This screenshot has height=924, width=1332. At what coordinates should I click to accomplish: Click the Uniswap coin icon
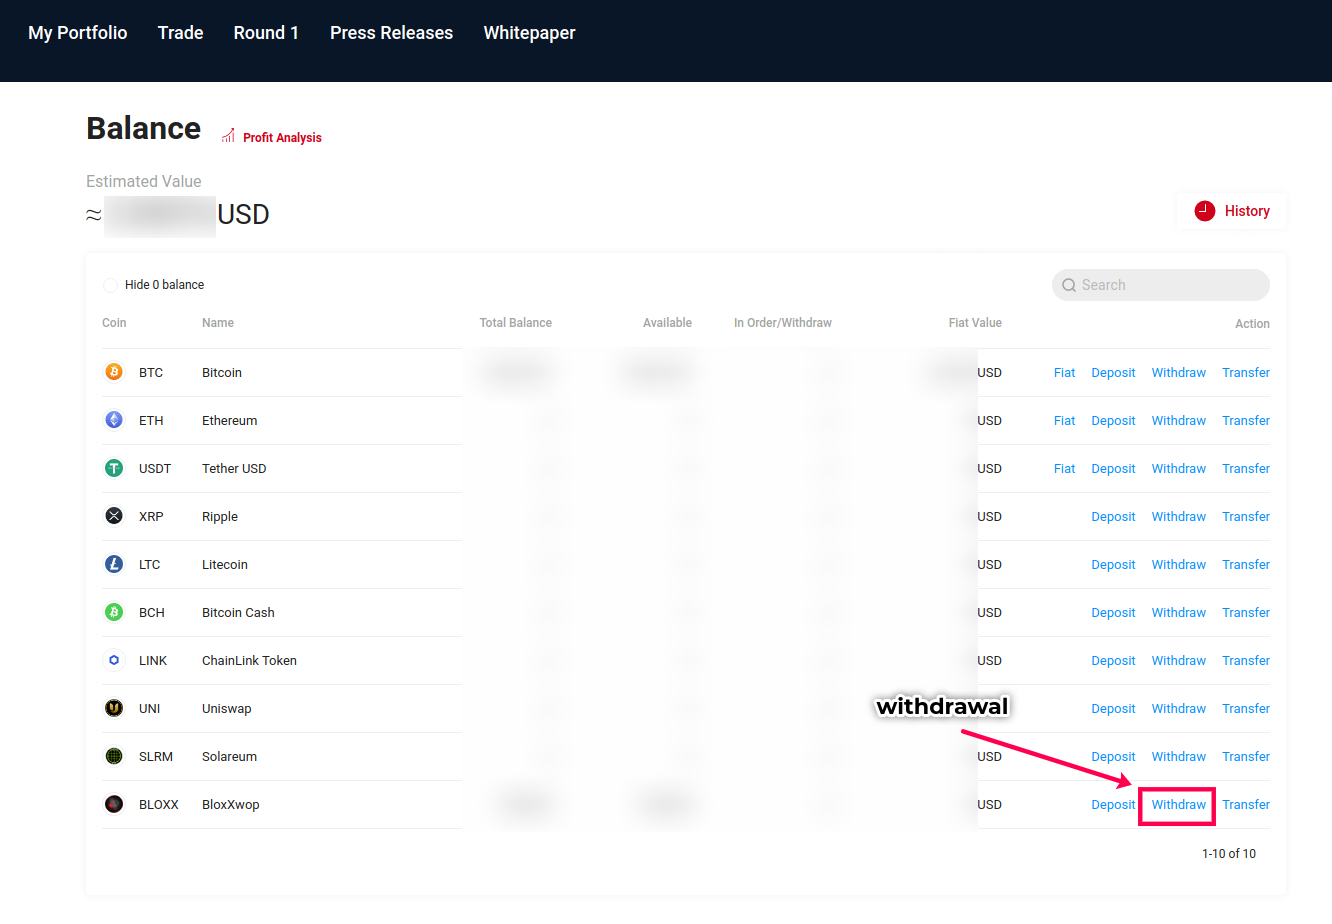point(114,708)
